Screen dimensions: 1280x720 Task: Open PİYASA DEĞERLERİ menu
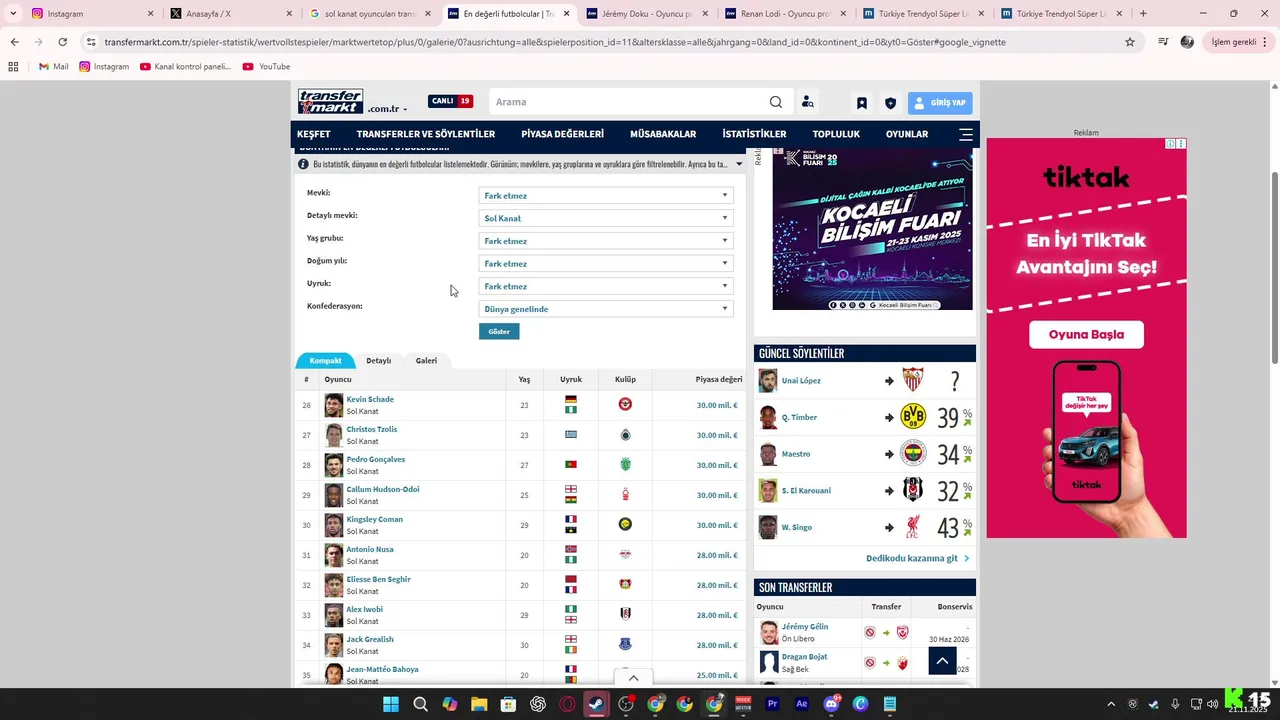click(x=562, y=134)
